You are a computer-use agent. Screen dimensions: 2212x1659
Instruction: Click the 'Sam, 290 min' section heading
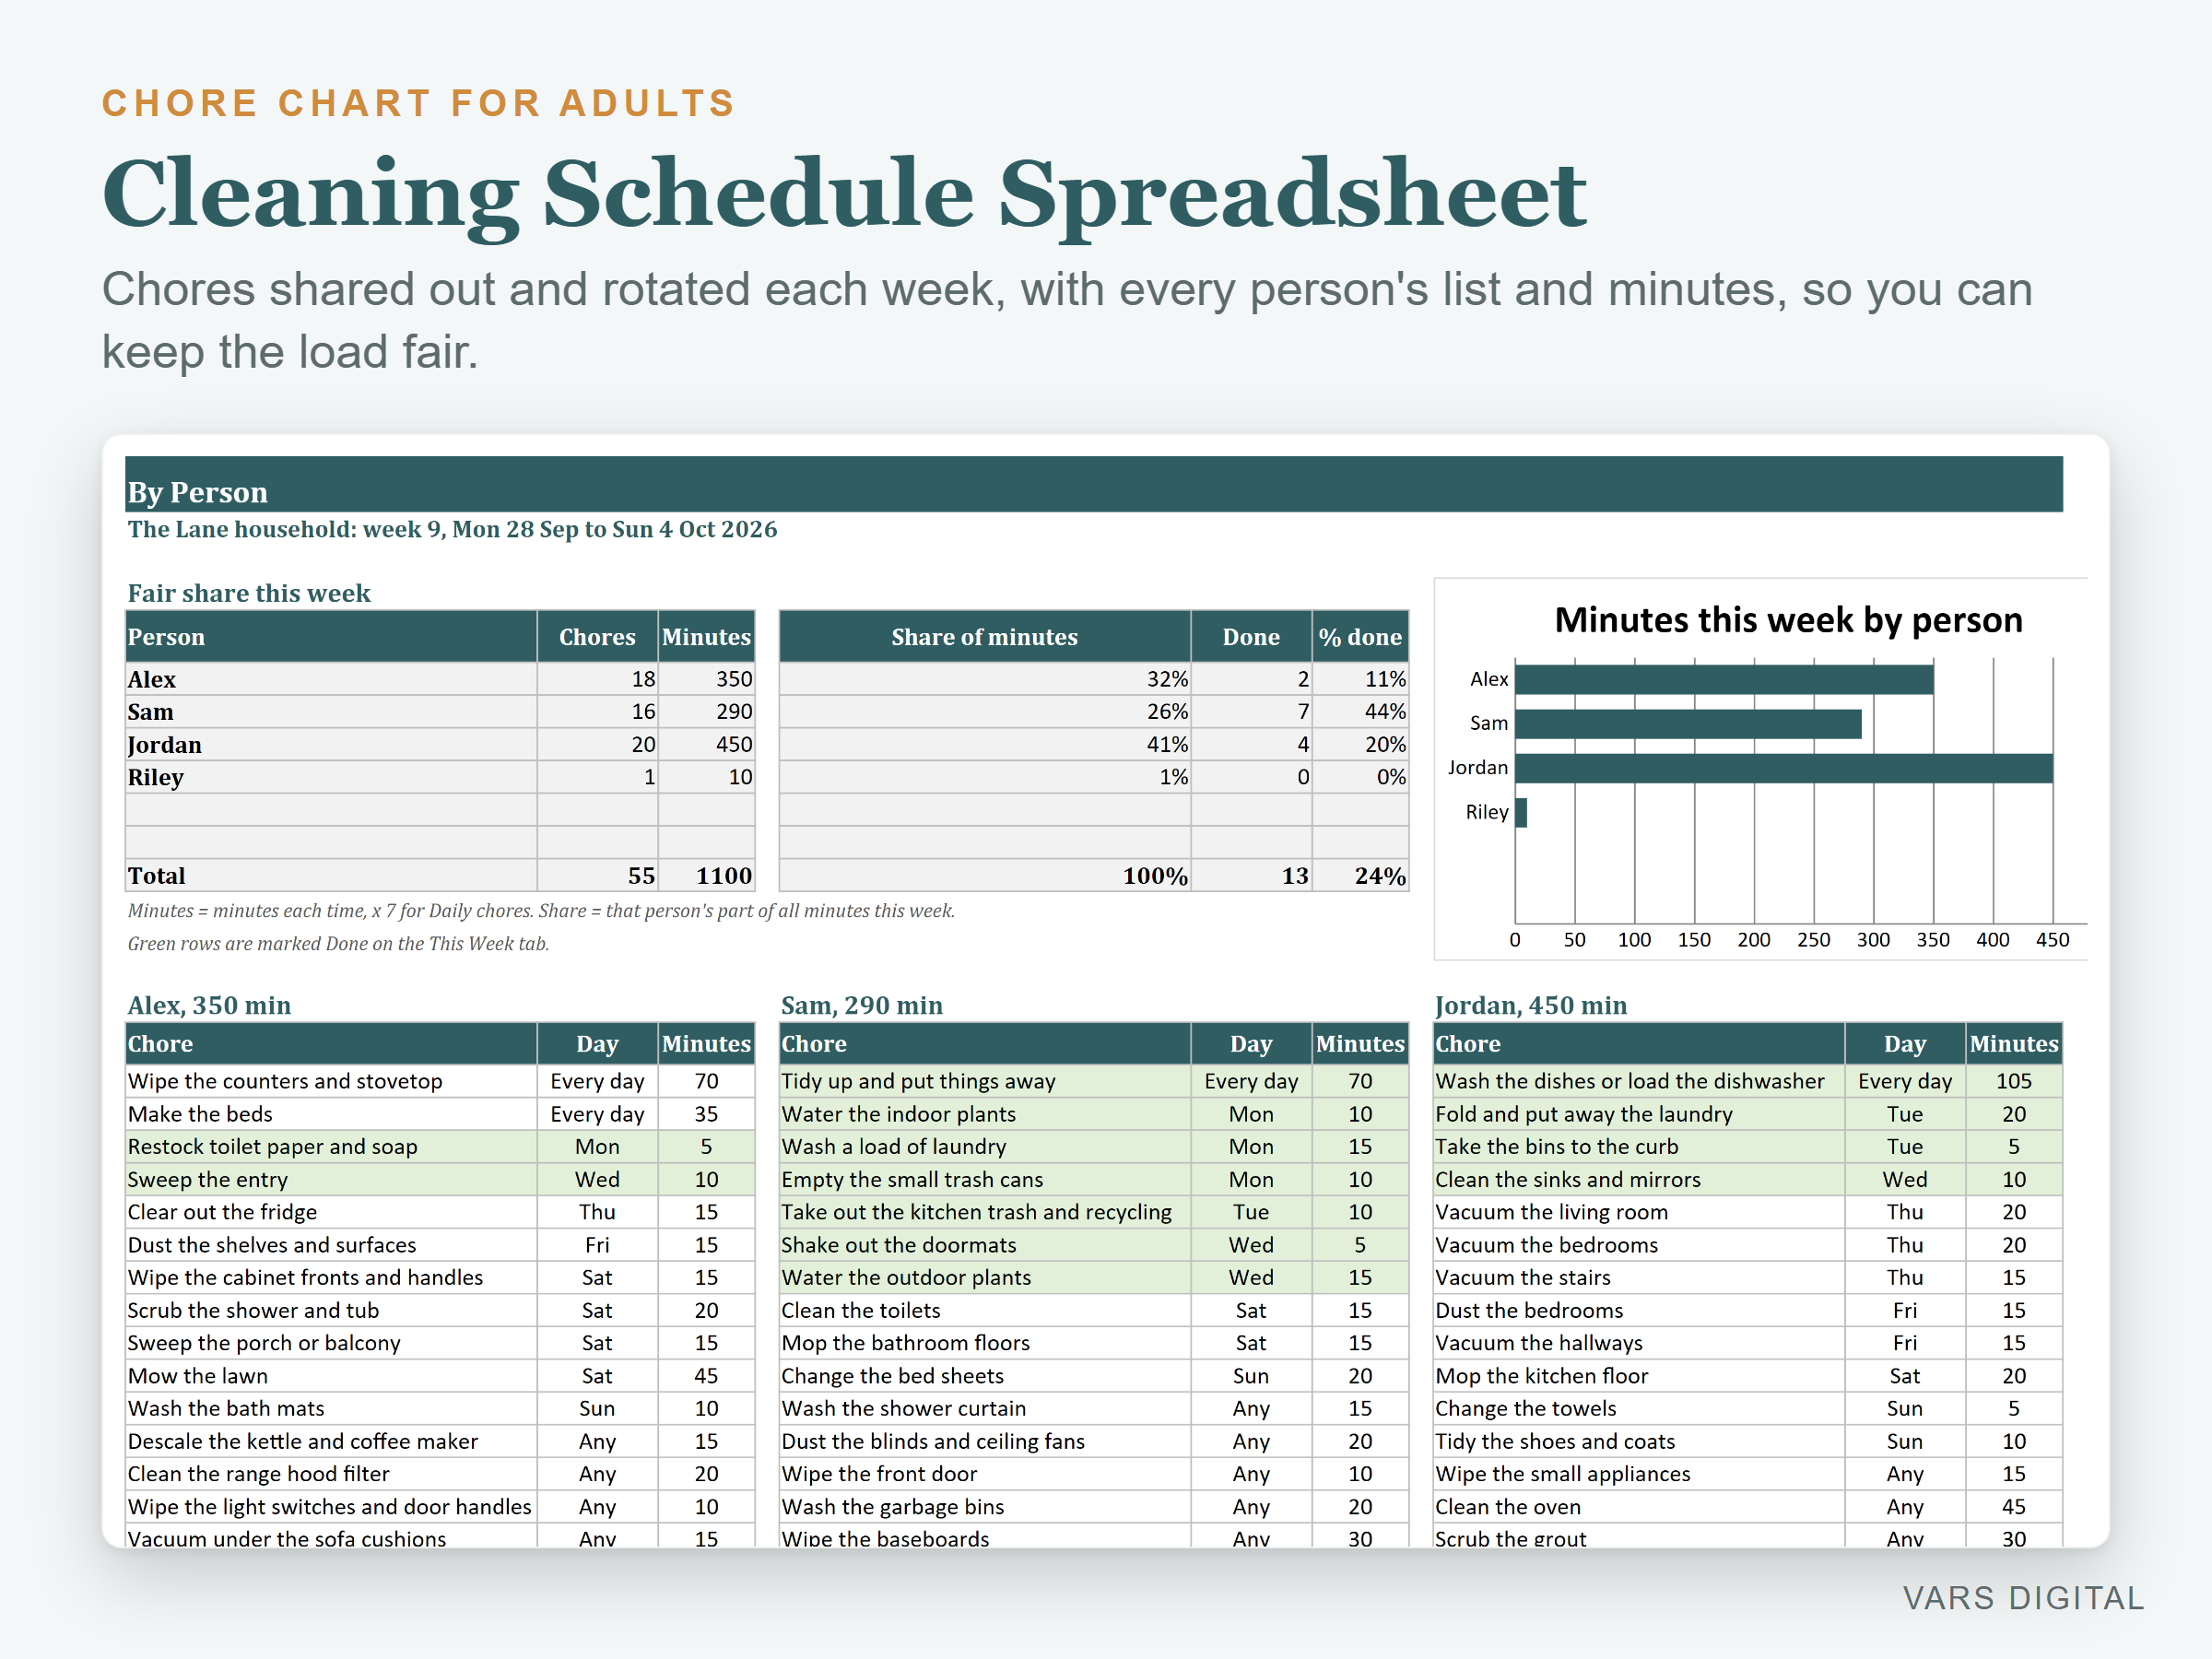point(861,1005)
